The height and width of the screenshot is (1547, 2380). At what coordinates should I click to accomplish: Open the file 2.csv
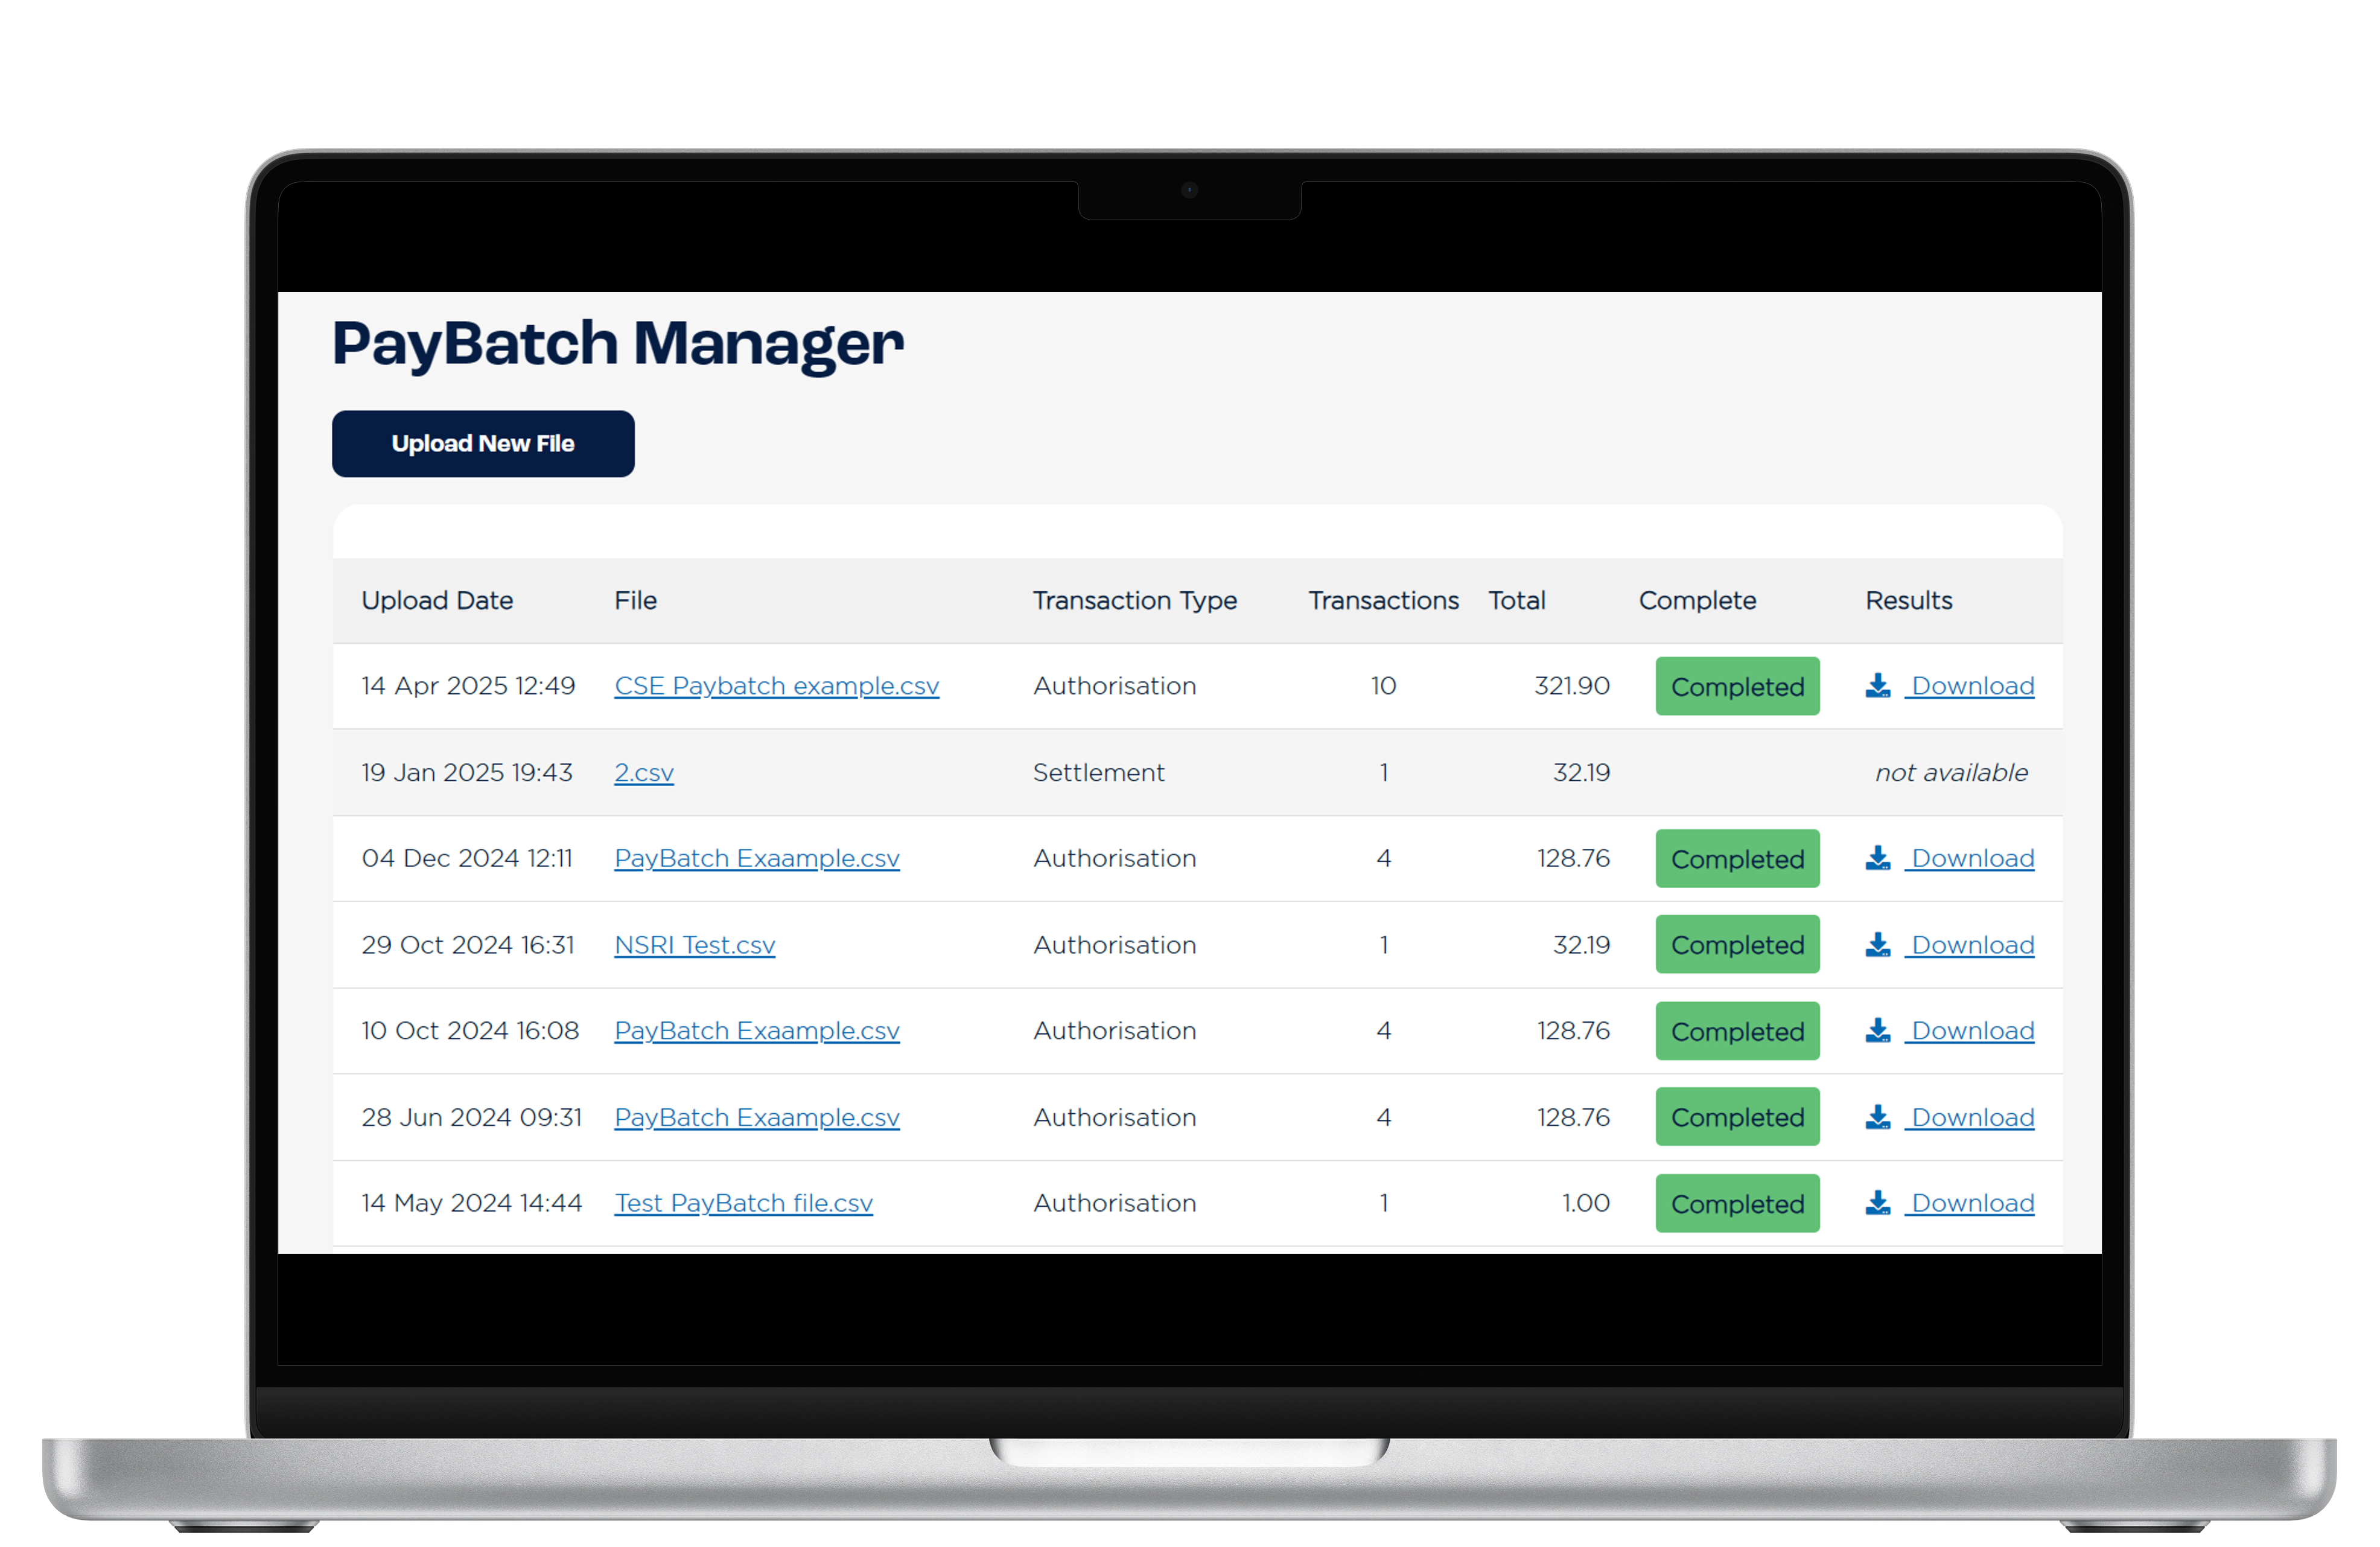[643, 772]
